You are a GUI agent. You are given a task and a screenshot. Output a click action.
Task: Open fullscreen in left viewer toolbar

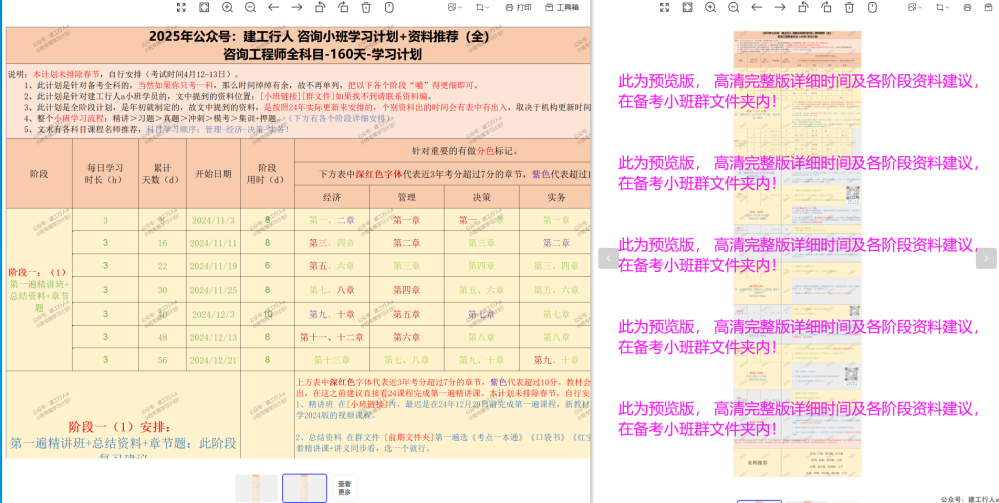pyautogui.click(x=182, y=7)
